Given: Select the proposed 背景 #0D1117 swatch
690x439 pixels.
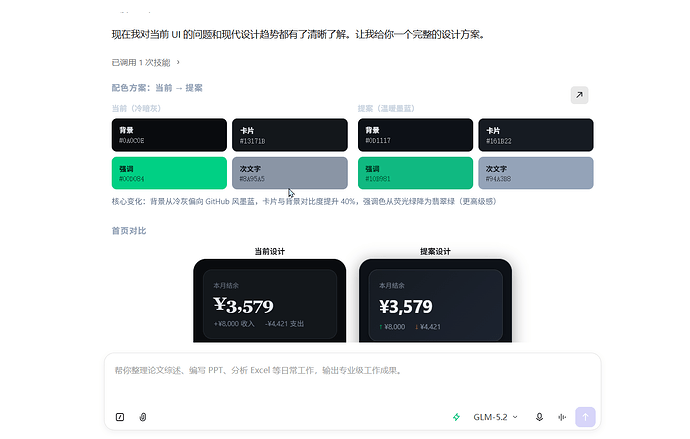Looking at the screenshot, I should pos(415,135).
